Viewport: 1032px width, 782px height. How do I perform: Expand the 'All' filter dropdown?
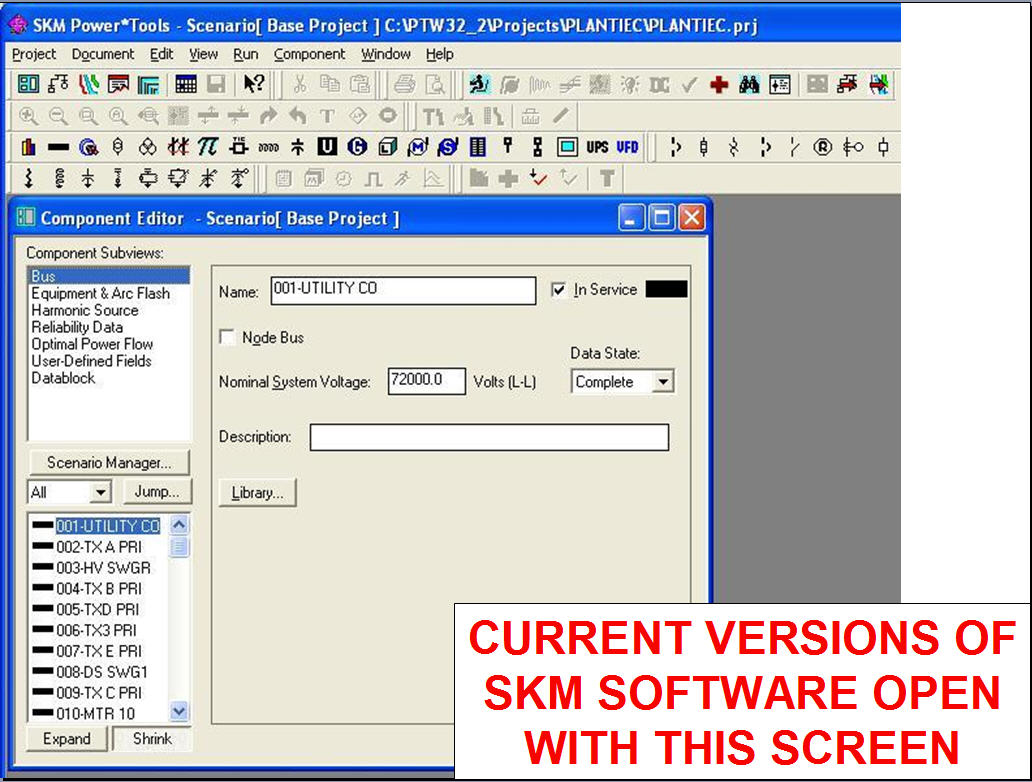click(100, 492)
